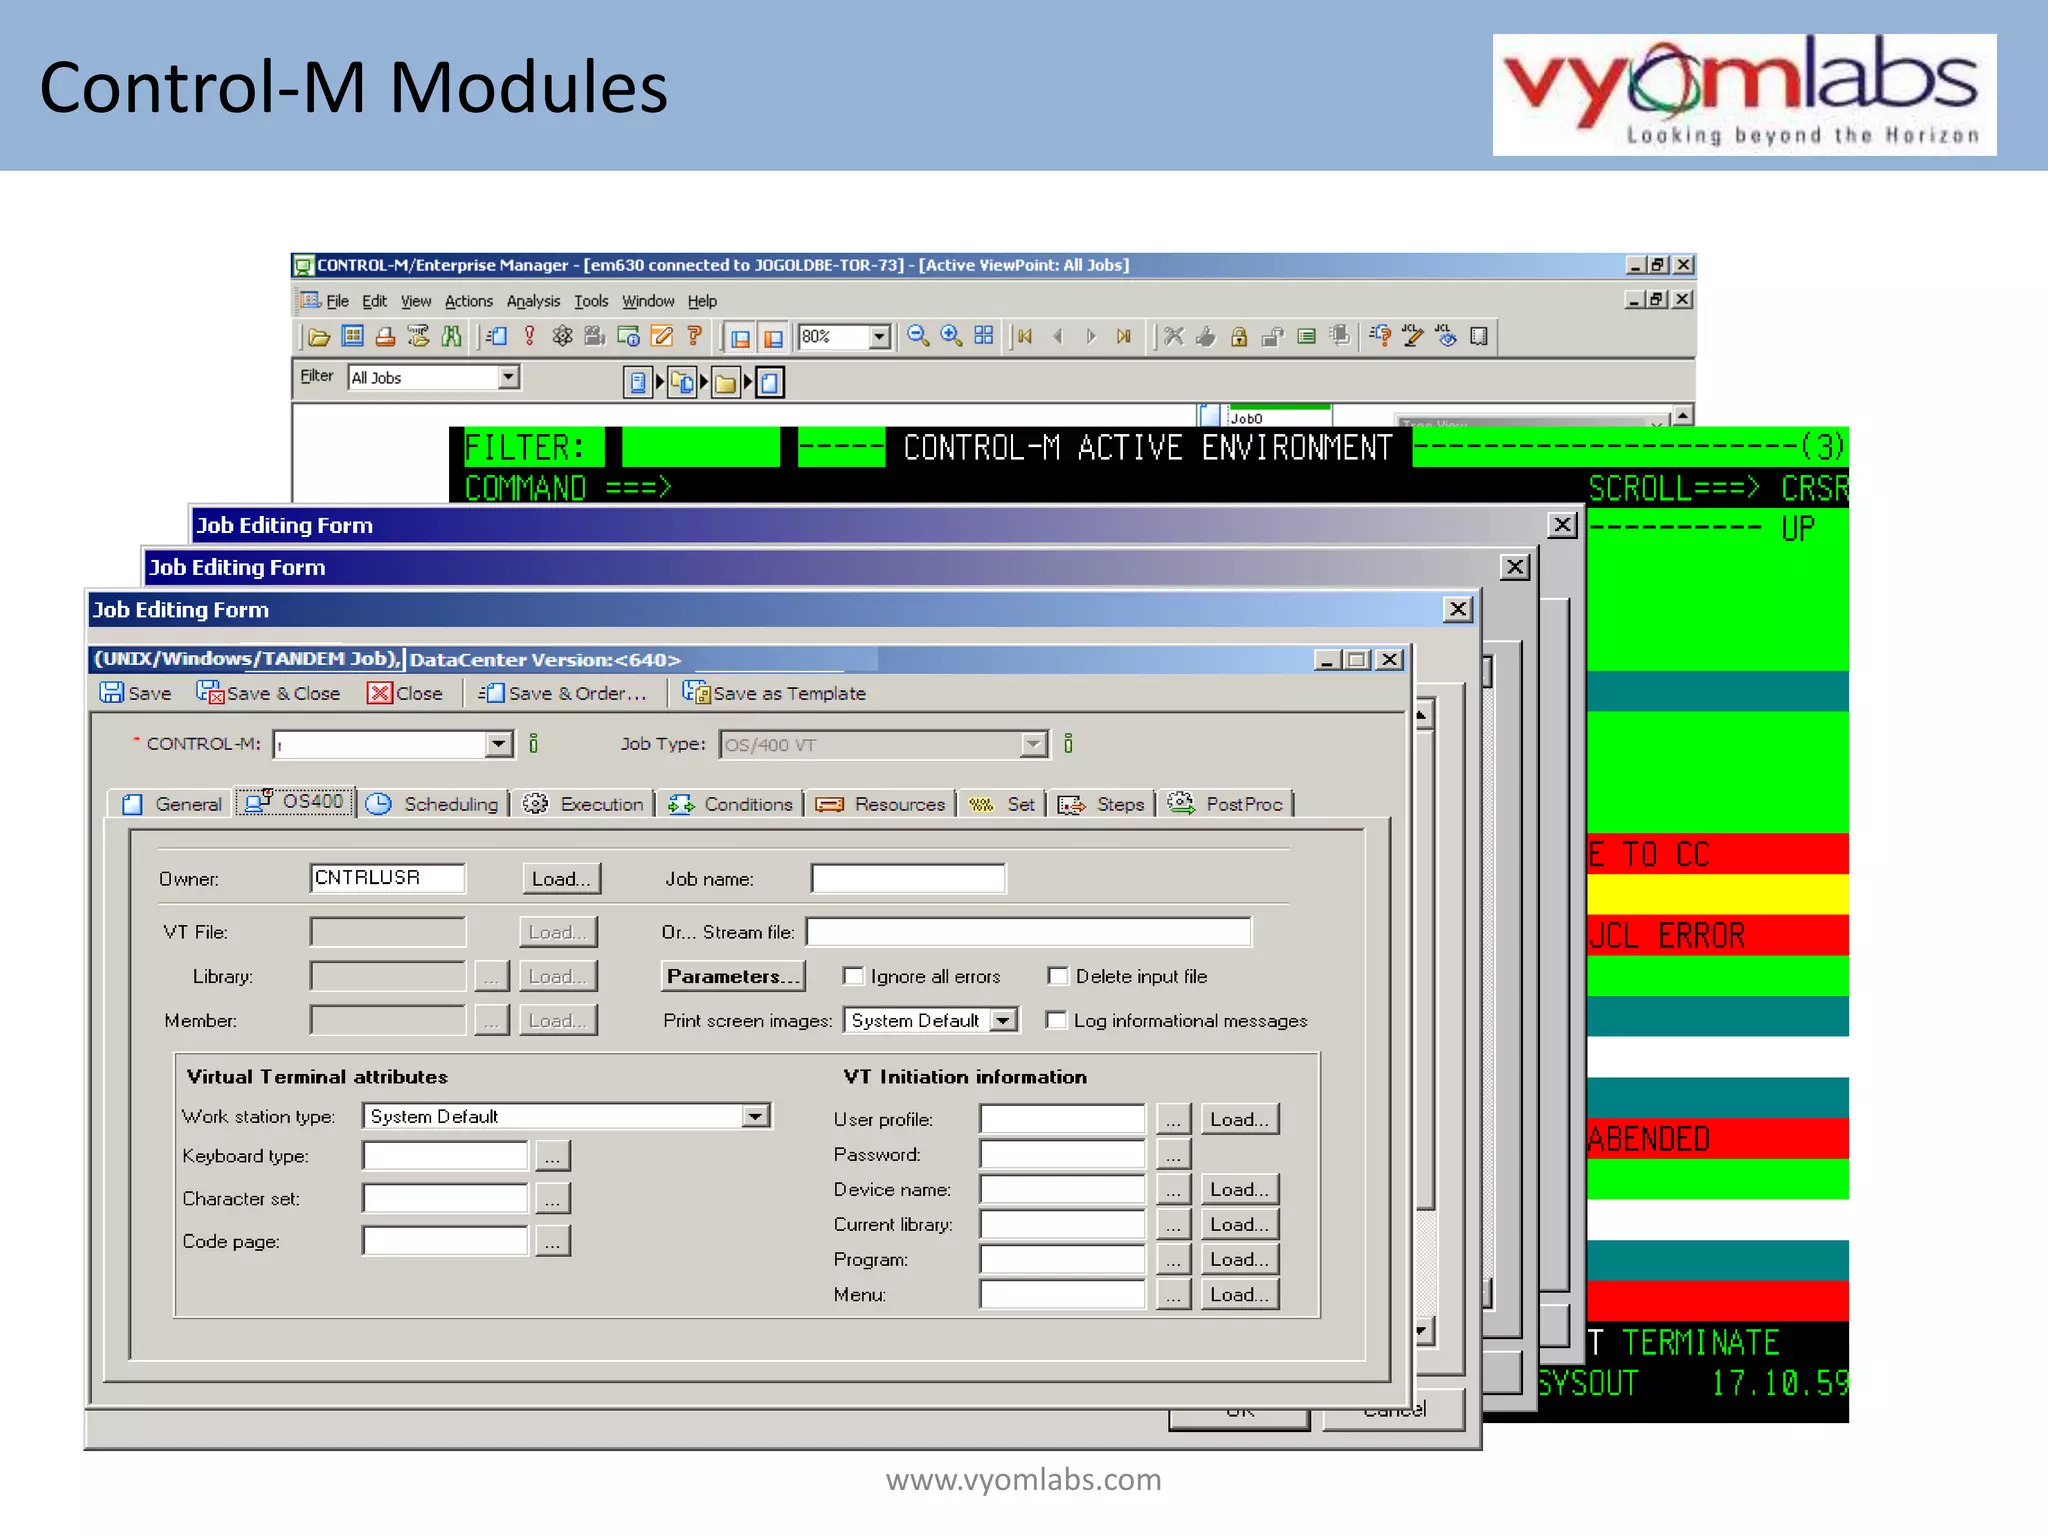2048x1536 pixels.
Task: Click Save as Template in job form toolbar
Action: (x=774, y=693)
